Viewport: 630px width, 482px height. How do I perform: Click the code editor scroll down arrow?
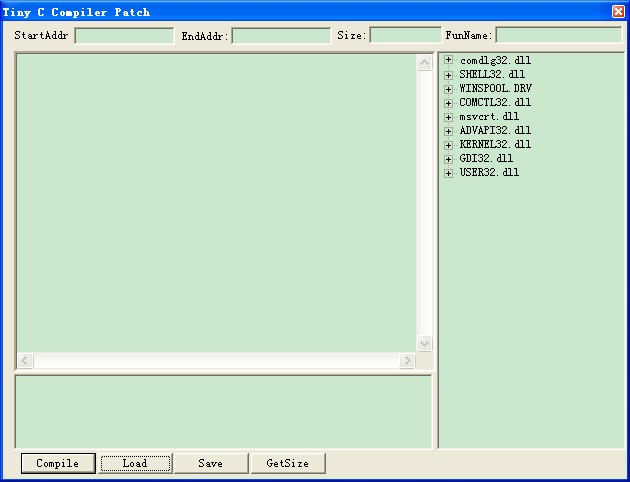[424, 343]
